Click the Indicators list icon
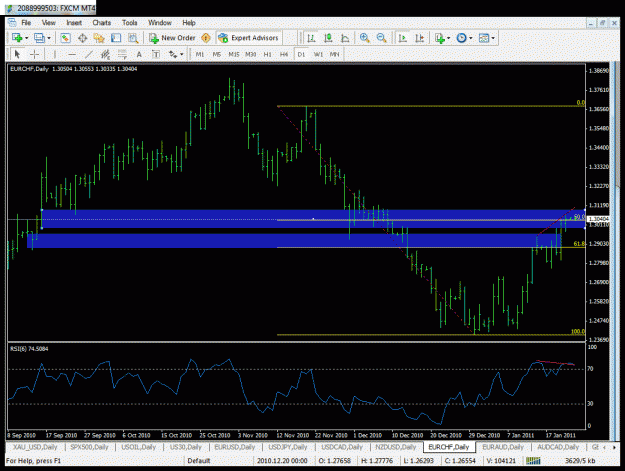The image size is (625, 471). tap(440, 38)
